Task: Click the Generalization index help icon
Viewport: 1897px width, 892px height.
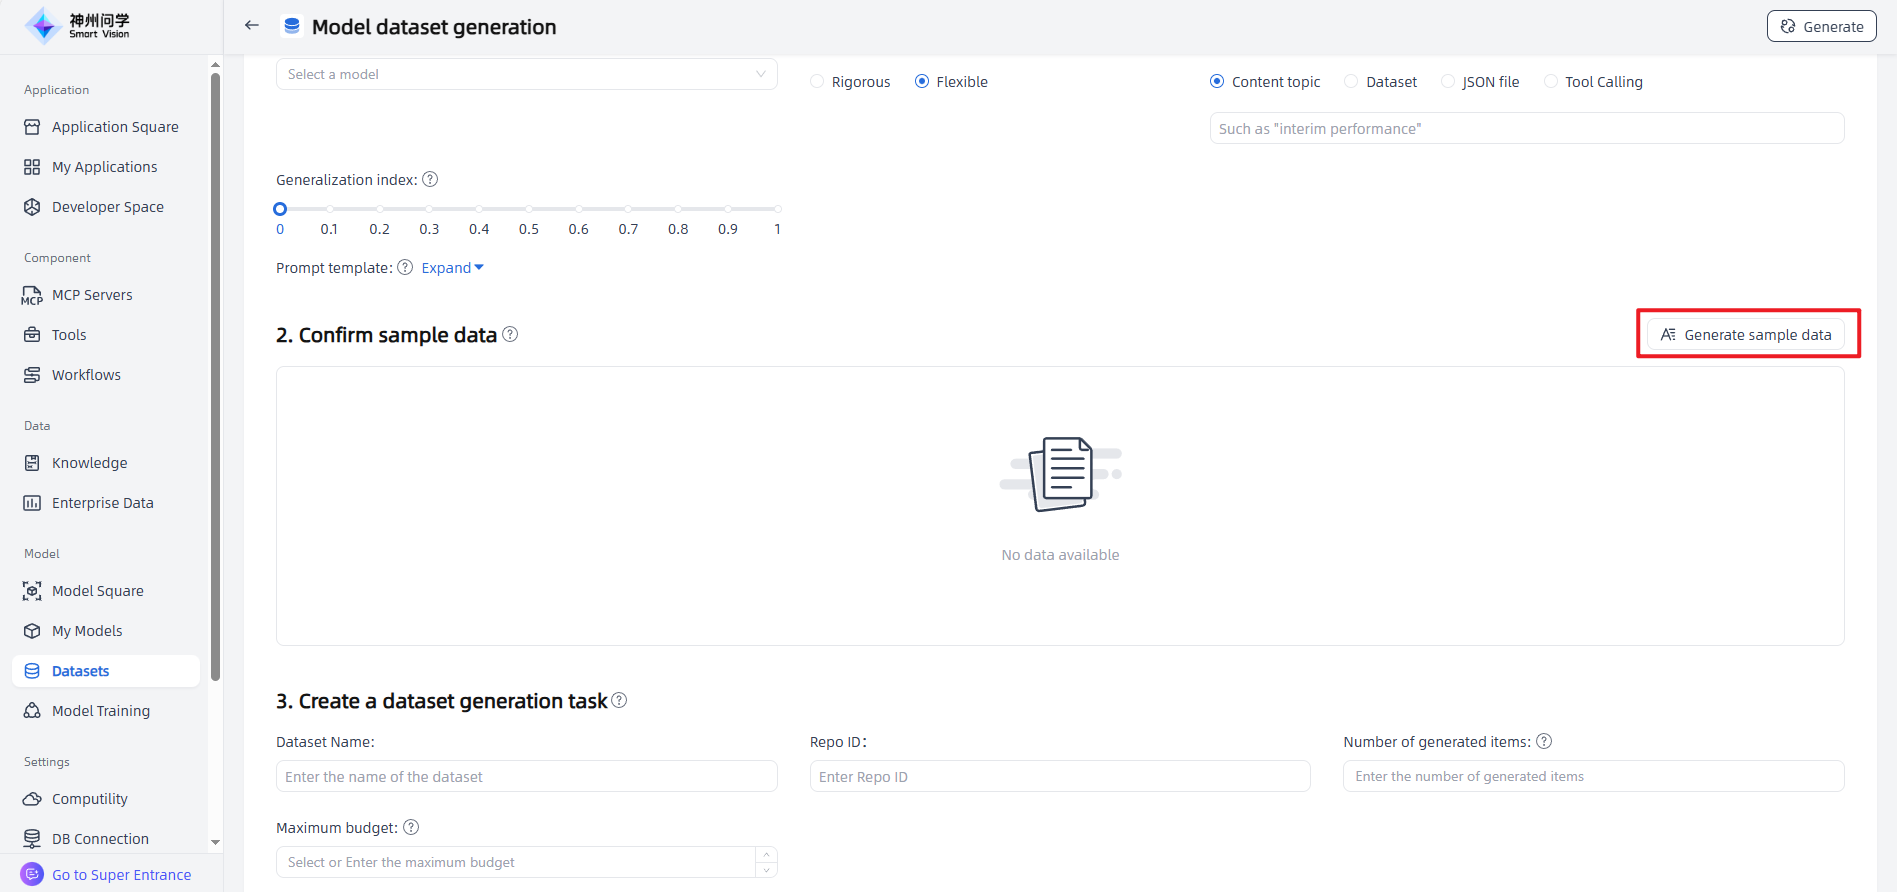Action: 430,180
